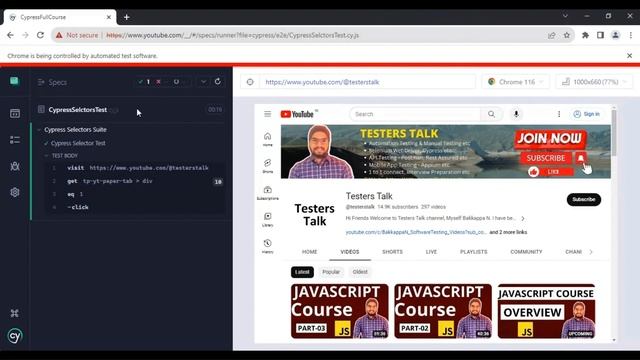Switch to channel SHORTS tab
This screenshot has height=360, width=640.
click(x=392, y=252)
